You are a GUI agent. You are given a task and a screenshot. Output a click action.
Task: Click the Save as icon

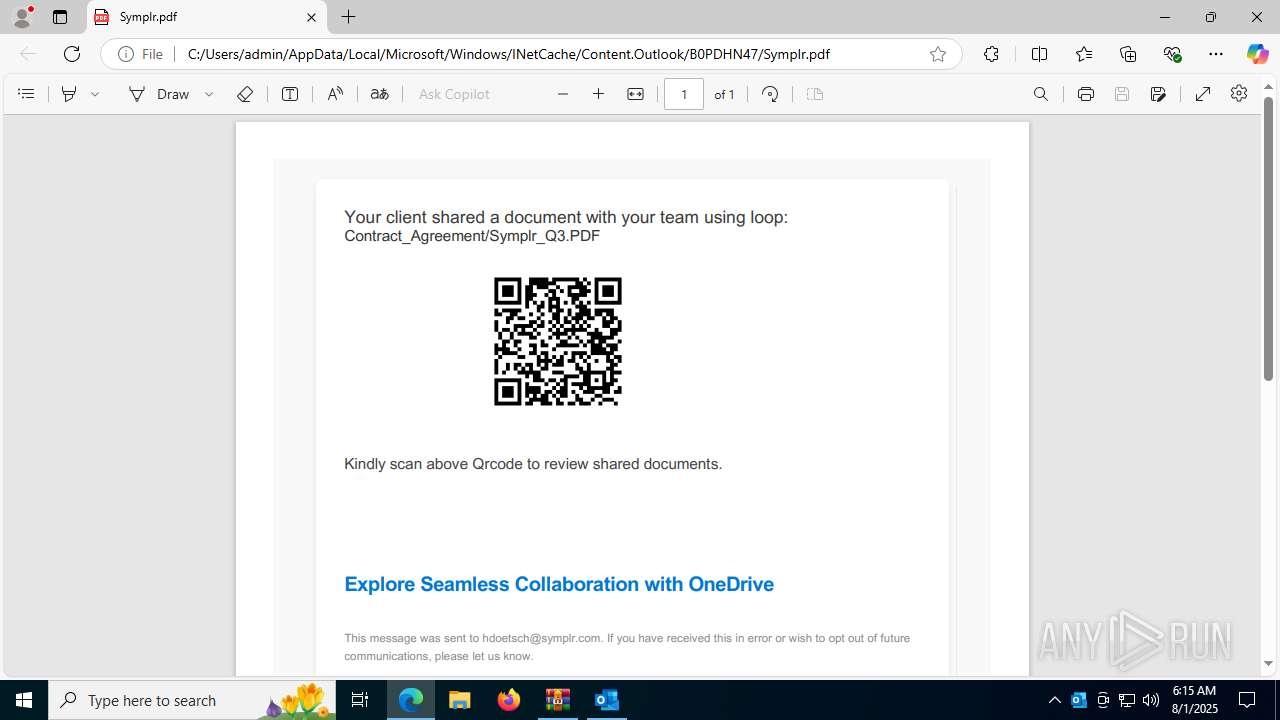tap(1158, 94)
